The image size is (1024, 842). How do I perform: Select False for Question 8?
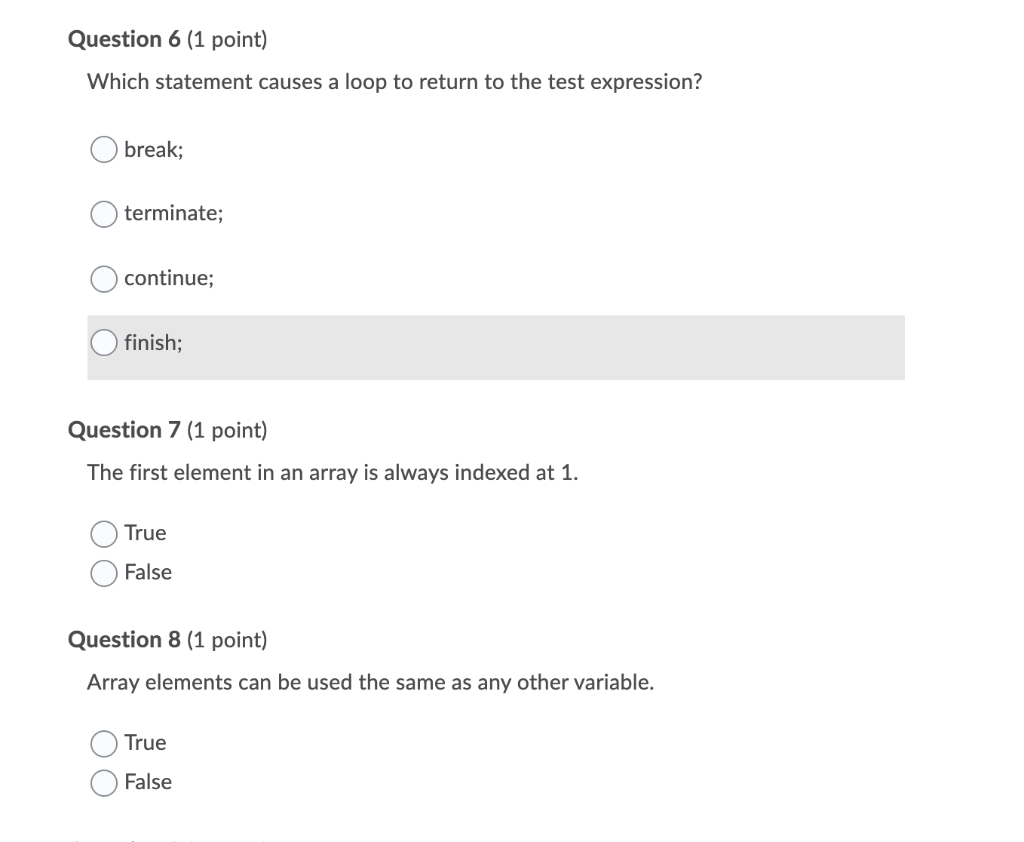[103, 782]
